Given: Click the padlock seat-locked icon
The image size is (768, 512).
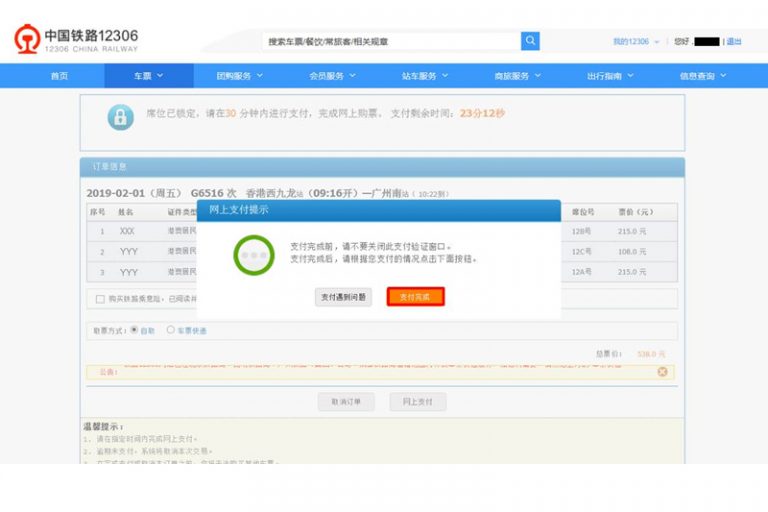Looking at the screenshot, I should [120, 117].
